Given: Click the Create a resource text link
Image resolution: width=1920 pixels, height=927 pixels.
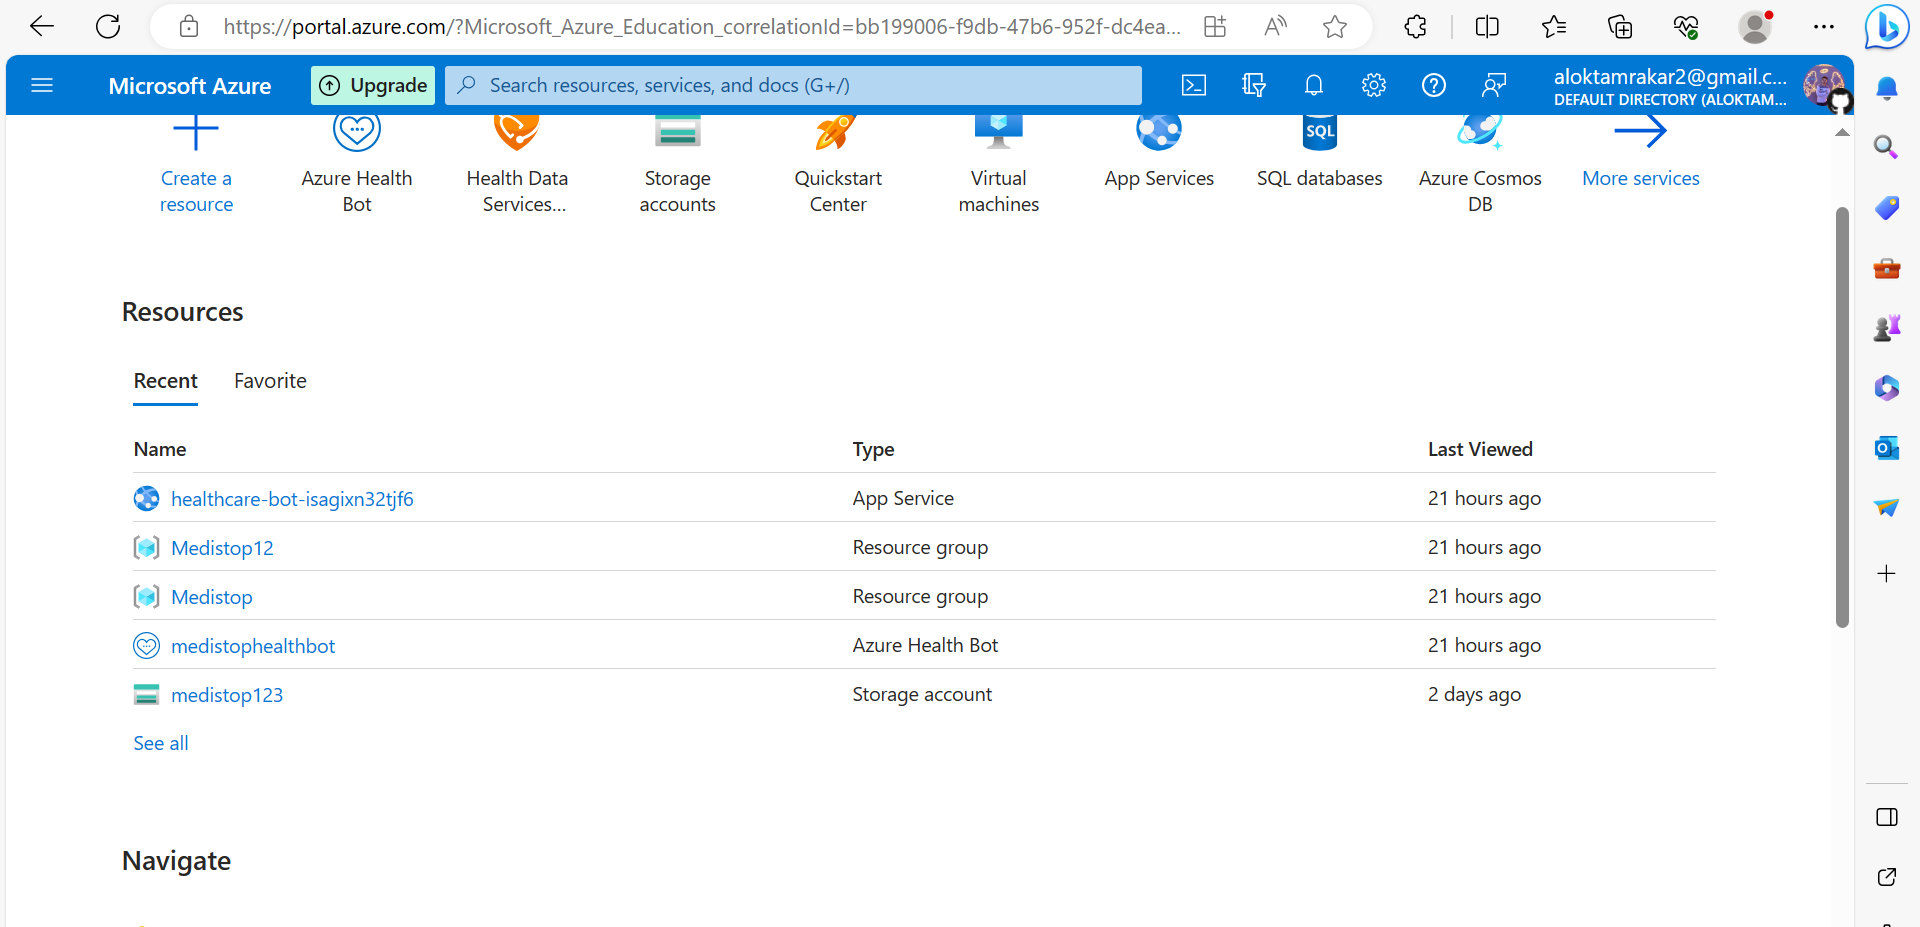Looking at the screenshot, I should (x=196, y=191).
